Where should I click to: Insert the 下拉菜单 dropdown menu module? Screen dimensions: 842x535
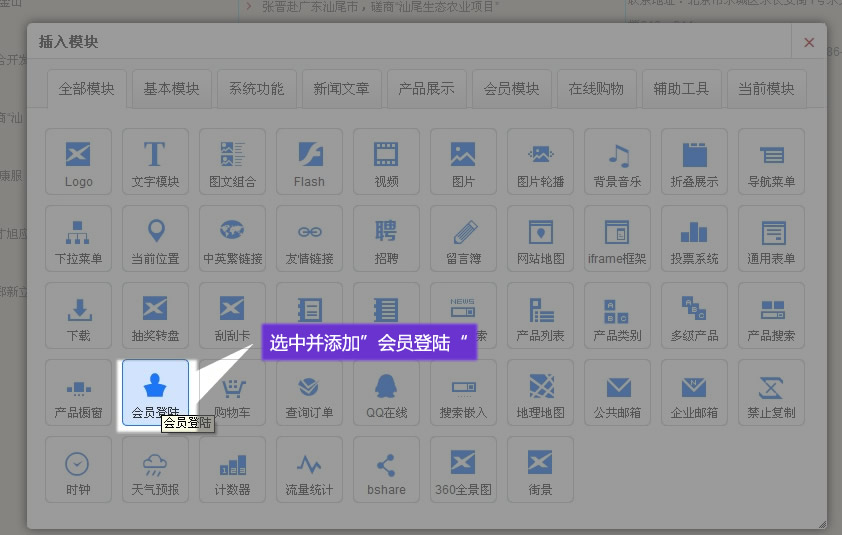click(78, 238)
